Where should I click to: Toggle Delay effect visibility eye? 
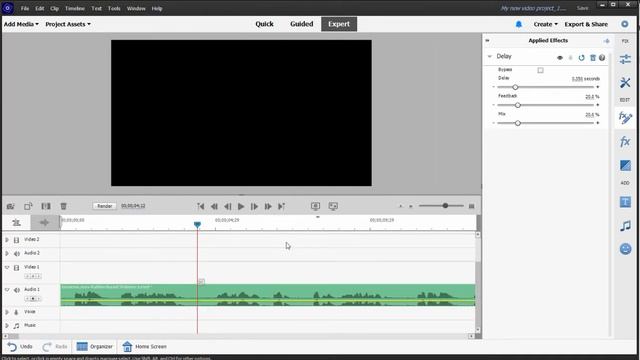click(560, 58)
